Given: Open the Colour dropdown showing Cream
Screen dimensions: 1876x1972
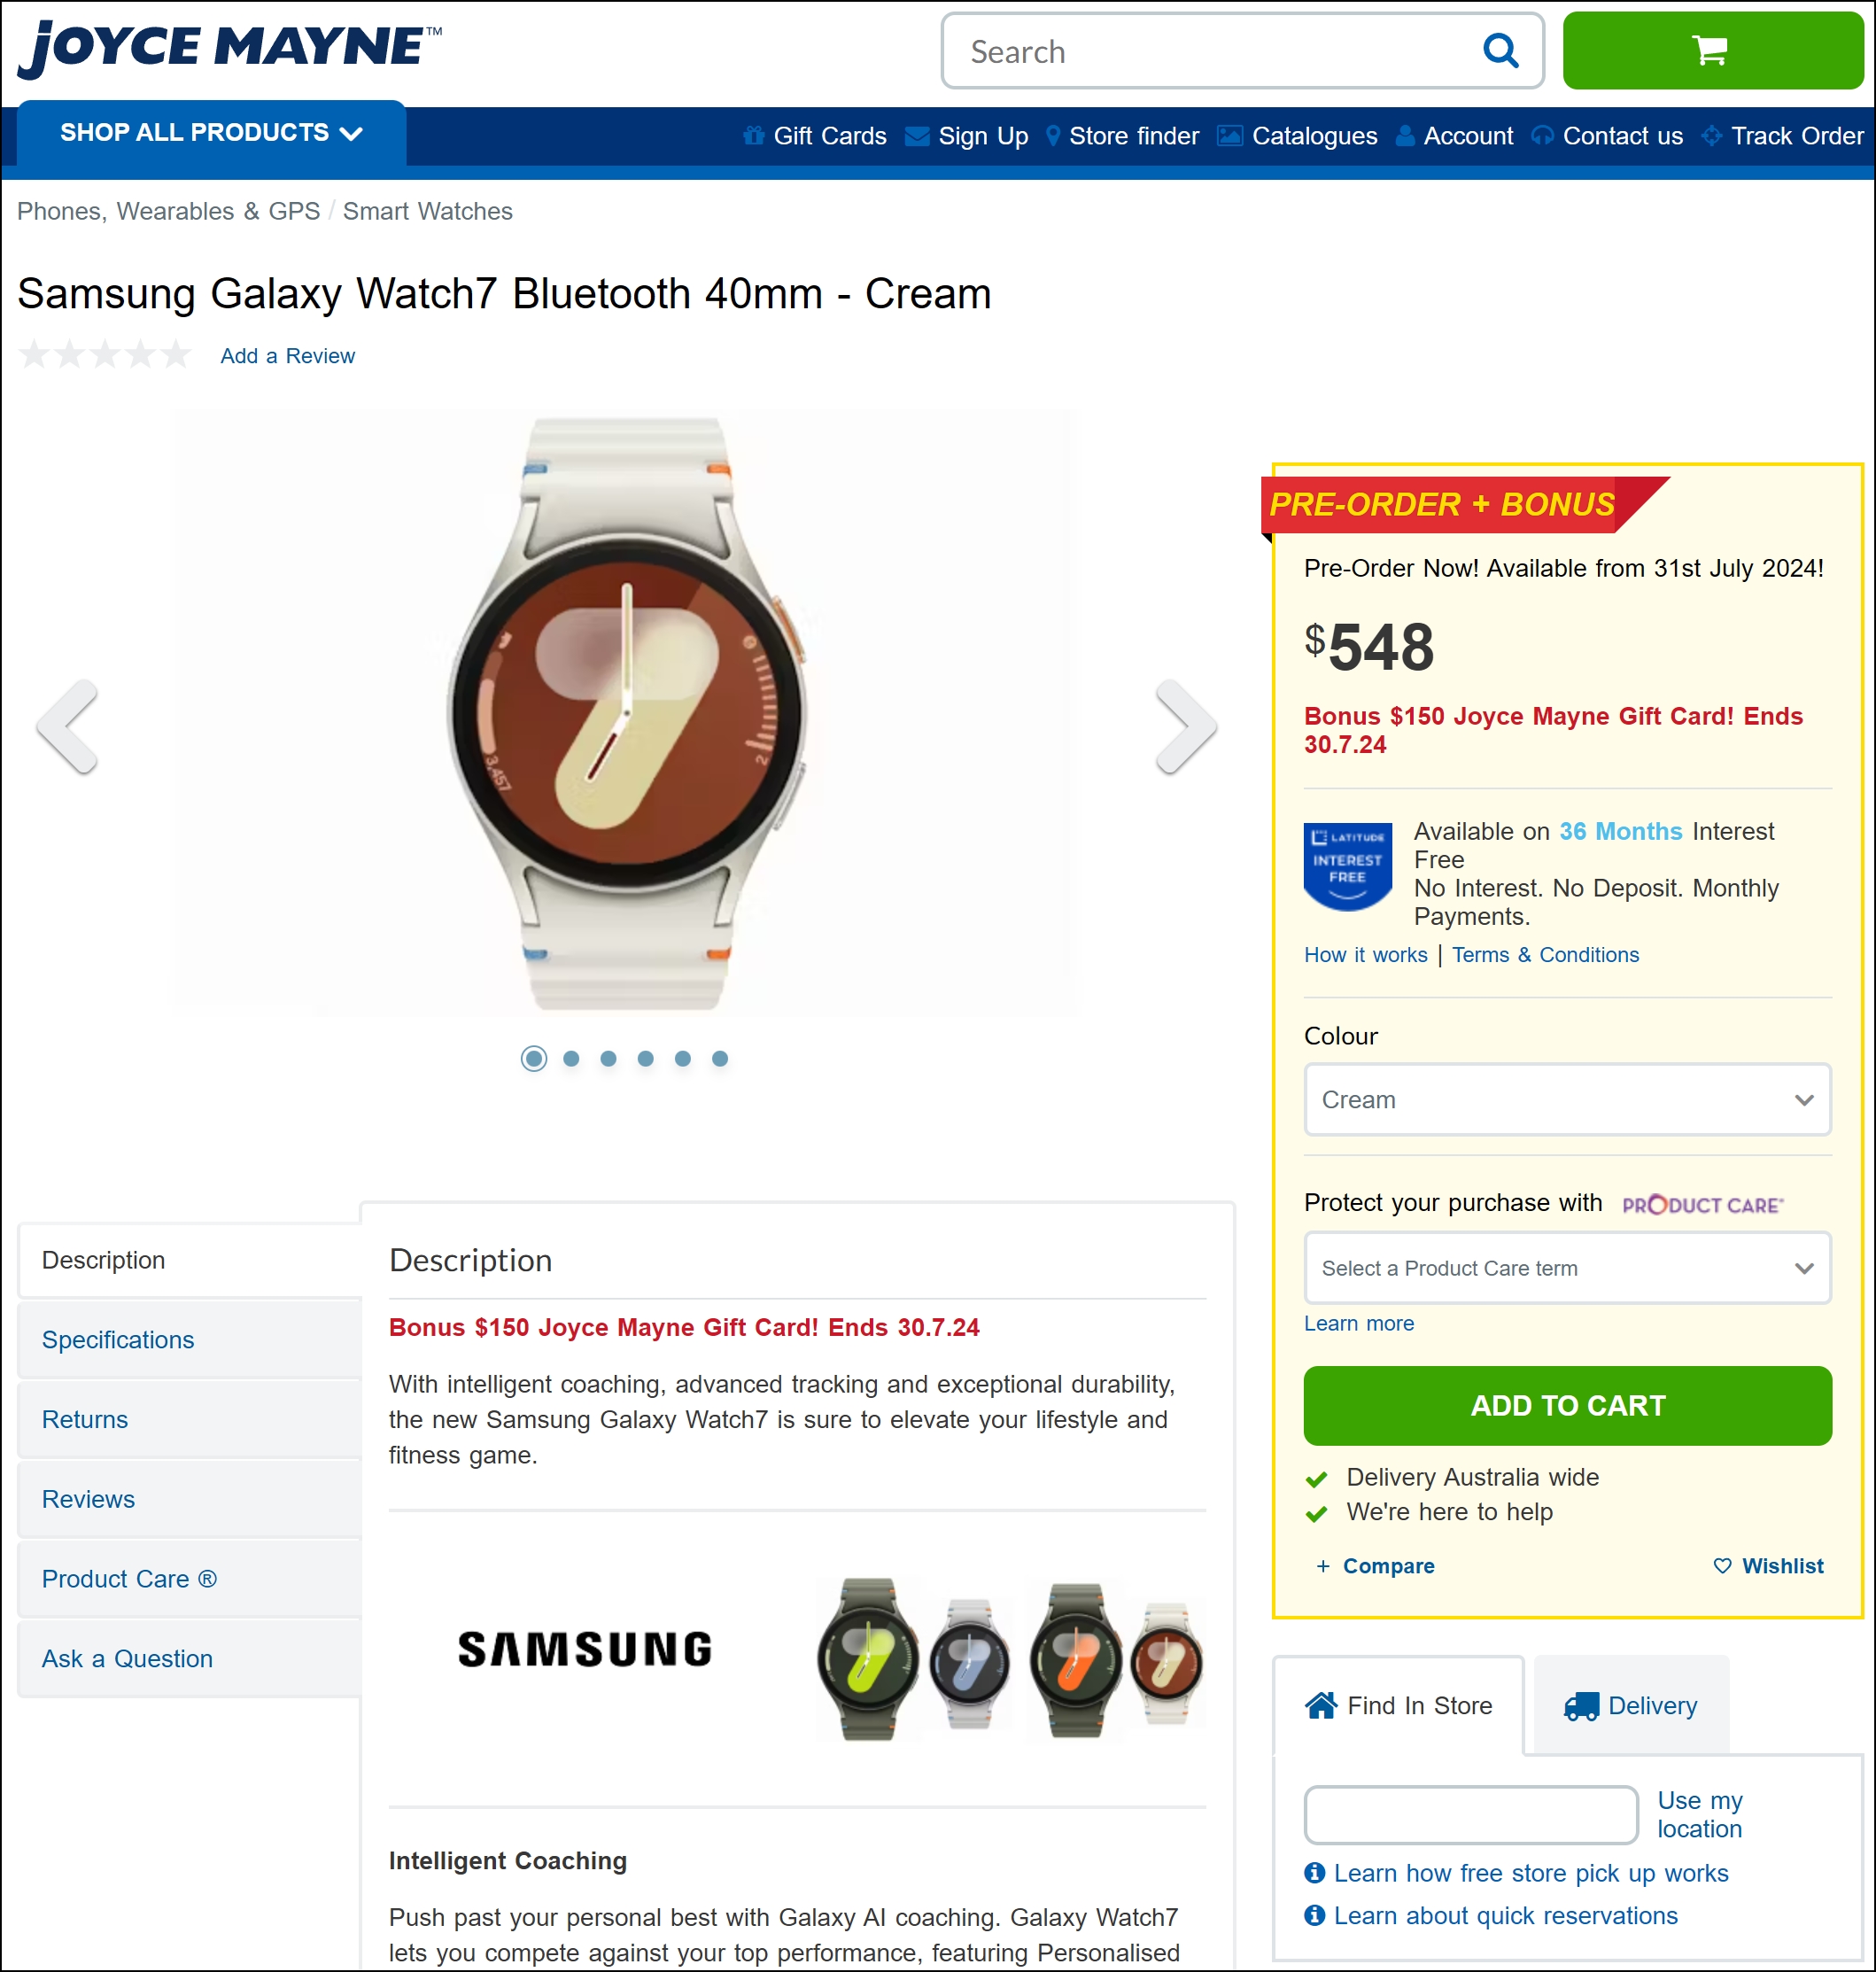Looking at the screenshot, I should (x=1567, y=1100).
